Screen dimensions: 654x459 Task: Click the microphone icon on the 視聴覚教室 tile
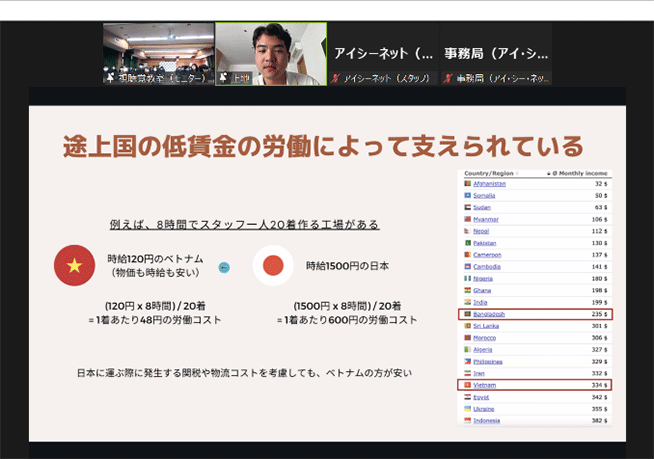110,78
